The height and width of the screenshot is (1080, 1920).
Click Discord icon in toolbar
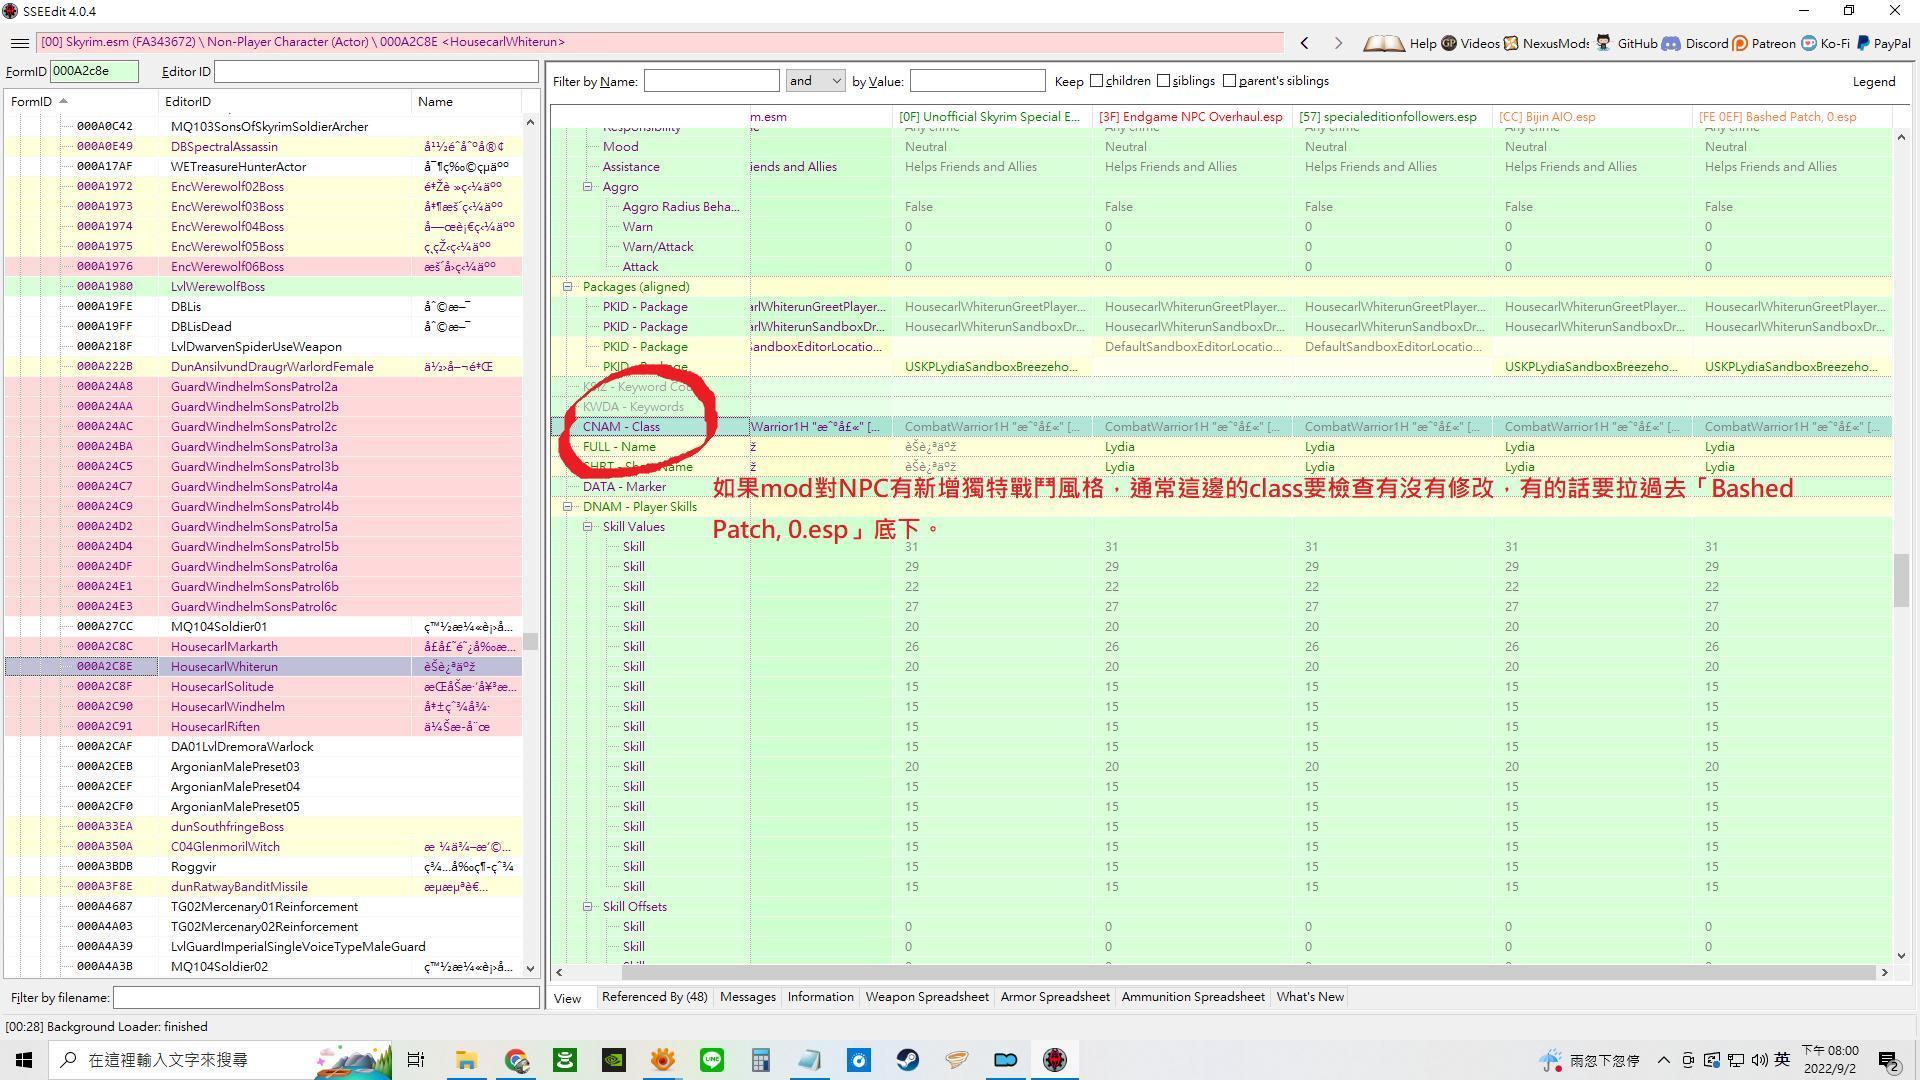tap(1669, 44)
